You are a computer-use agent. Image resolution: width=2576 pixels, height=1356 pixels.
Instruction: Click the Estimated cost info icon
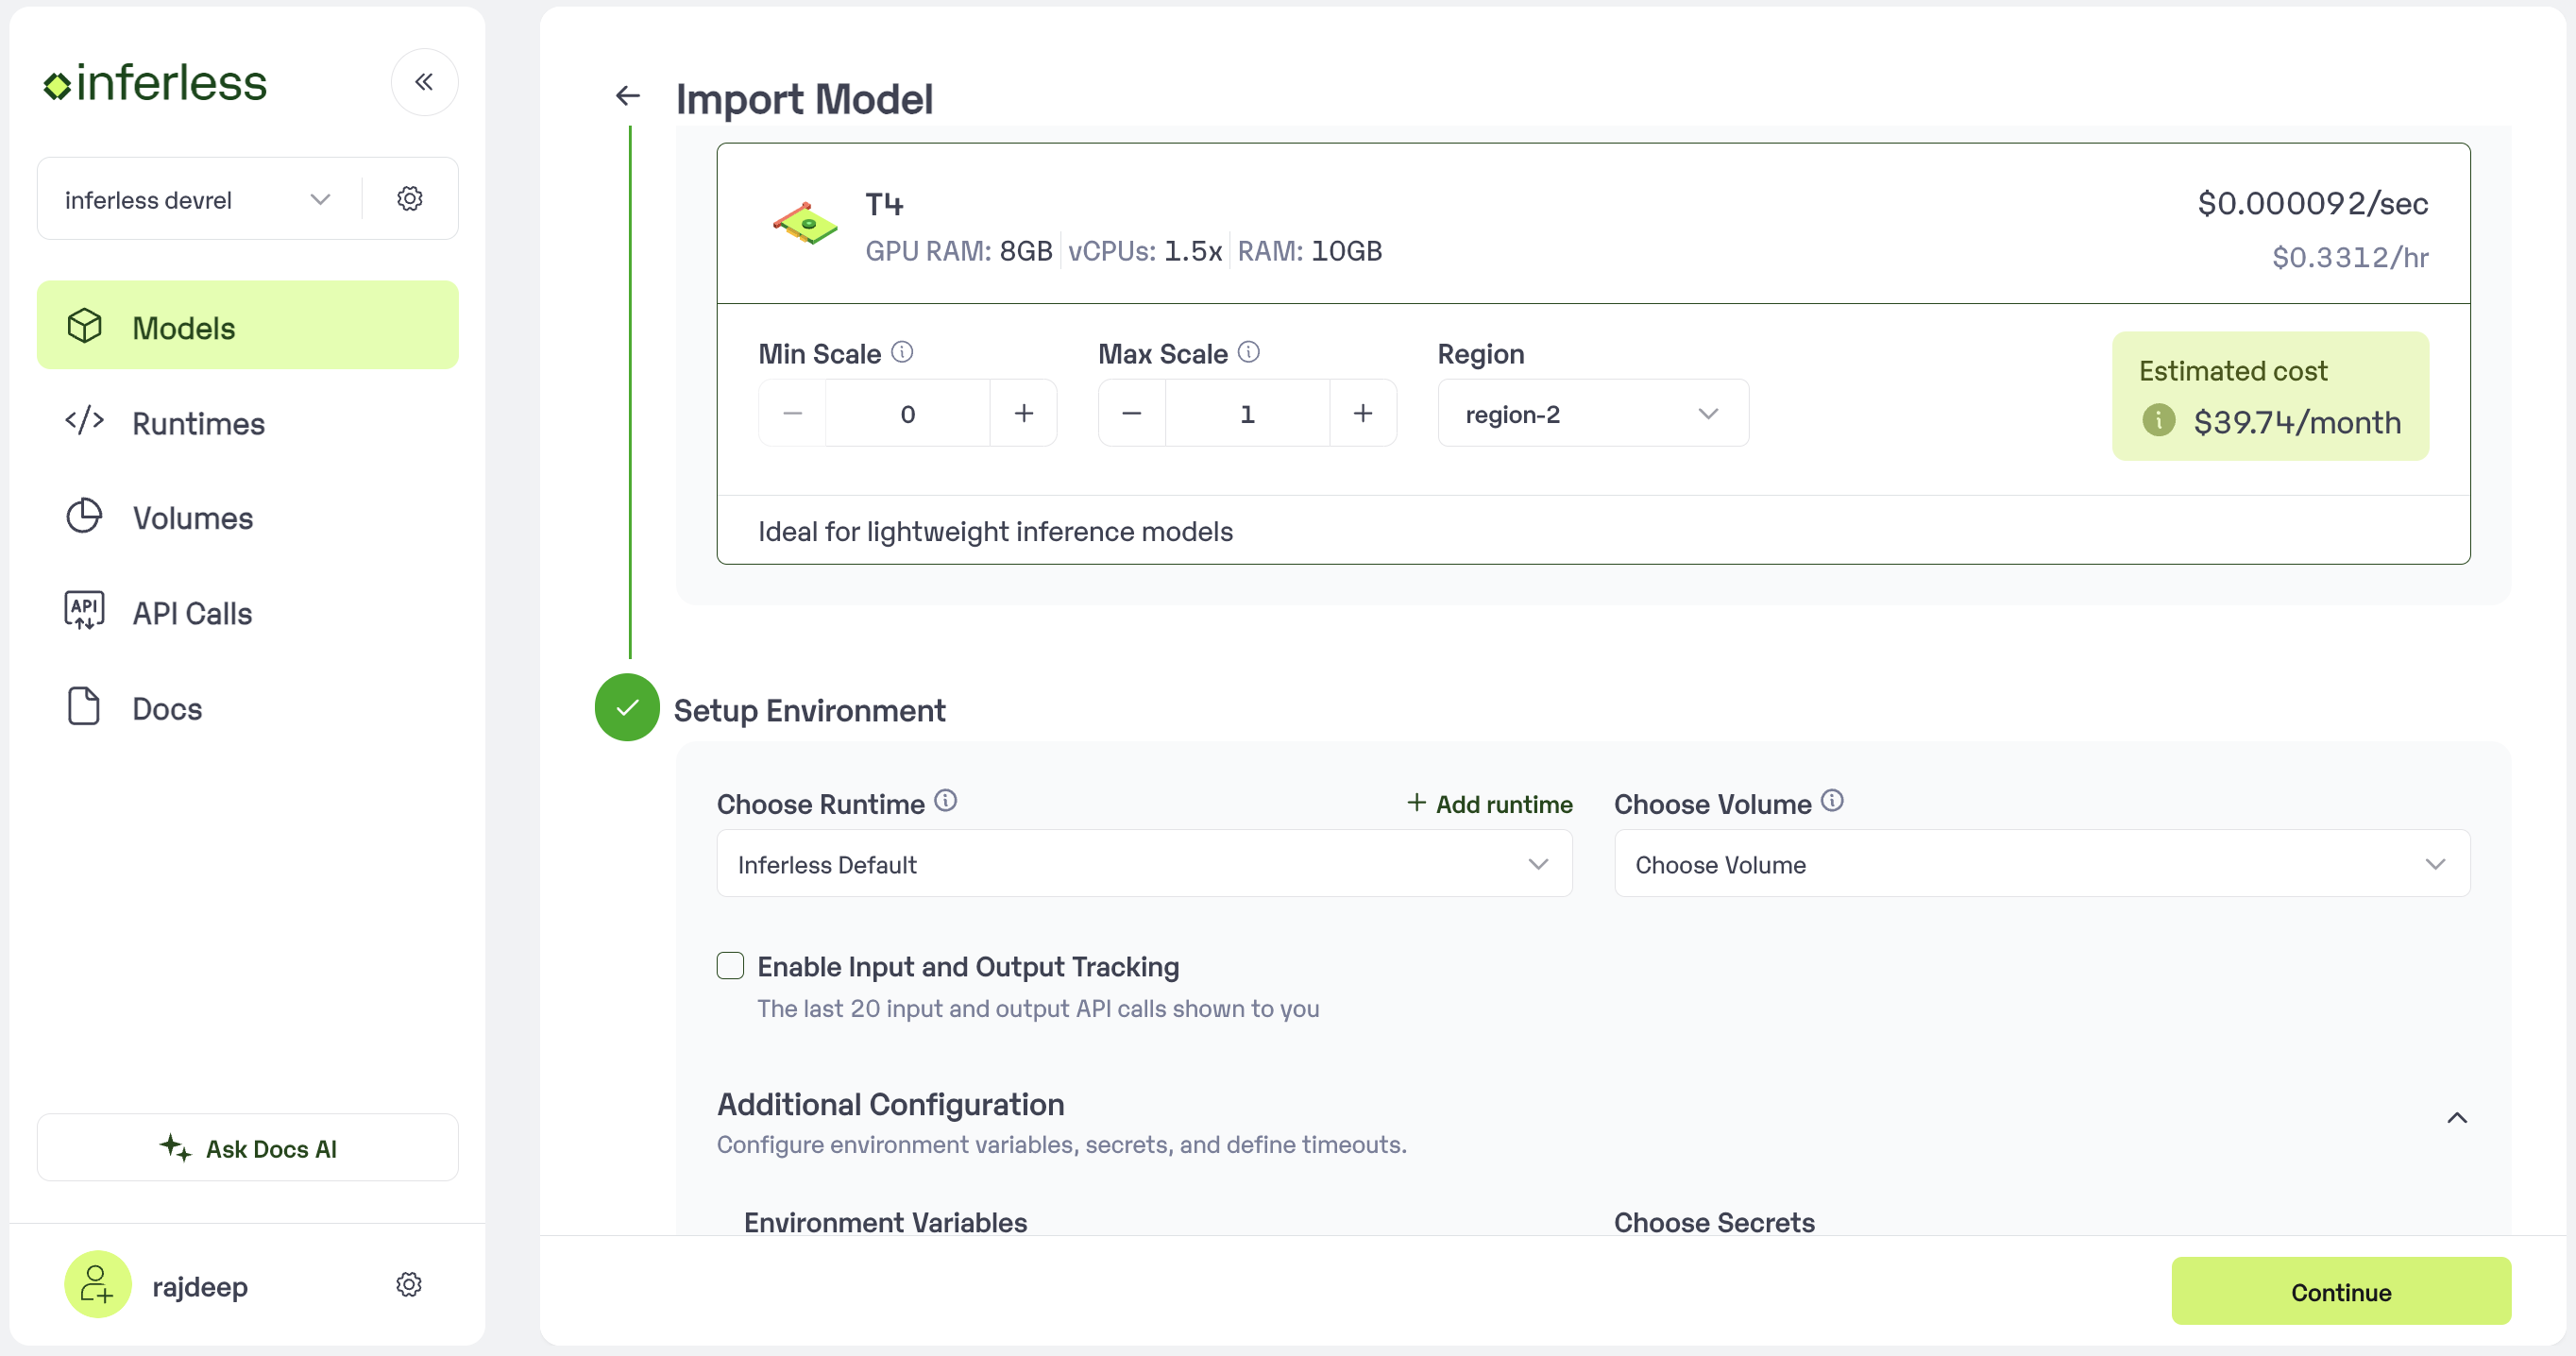tap(2158, 421)
